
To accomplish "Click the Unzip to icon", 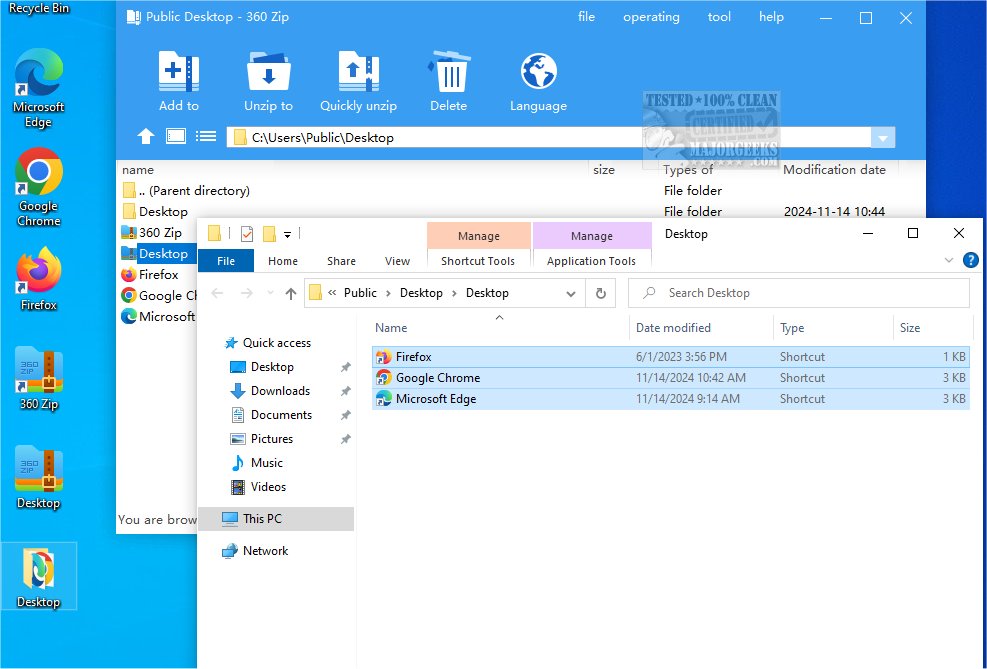I will coord(268,74).
